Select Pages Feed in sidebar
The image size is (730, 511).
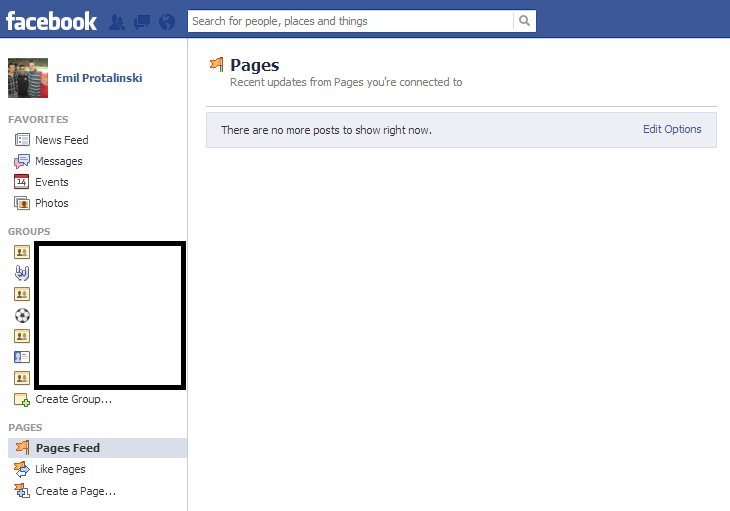pyautogui.click(x=97, y=448)
